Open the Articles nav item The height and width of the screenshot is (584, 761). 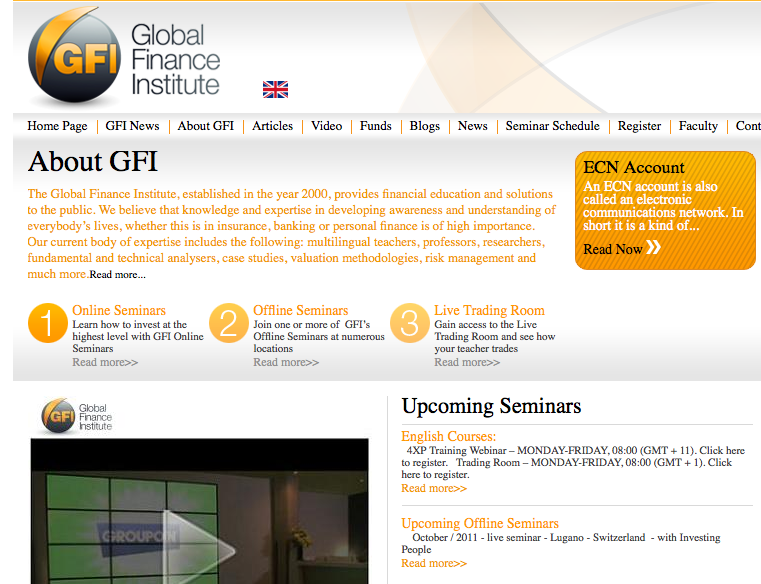(x=273, y=126)
